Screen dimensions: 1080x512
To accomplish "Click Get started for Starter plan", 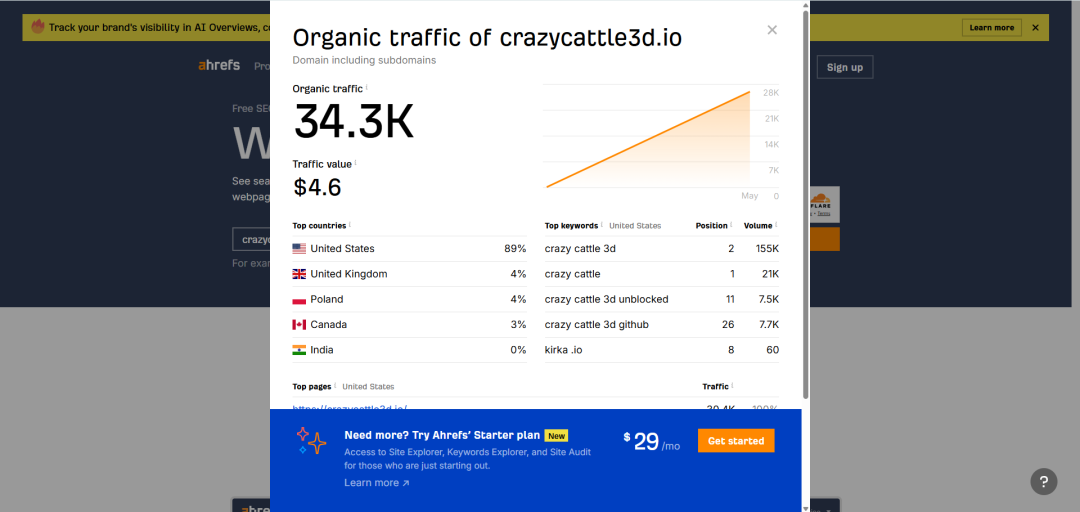I will (x=736, y=441).
